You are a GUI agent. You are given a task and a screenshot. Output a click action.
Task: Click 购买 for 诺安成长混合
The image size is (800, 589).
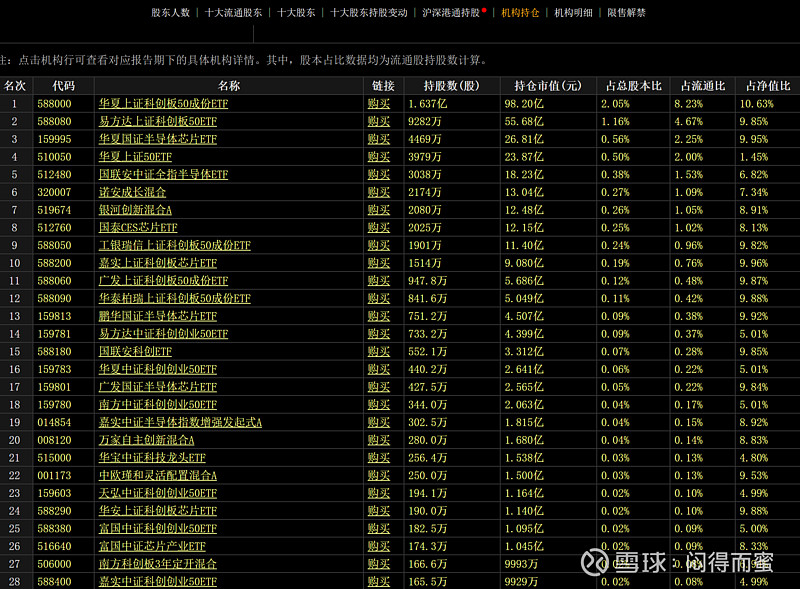[x=379, y=192]
